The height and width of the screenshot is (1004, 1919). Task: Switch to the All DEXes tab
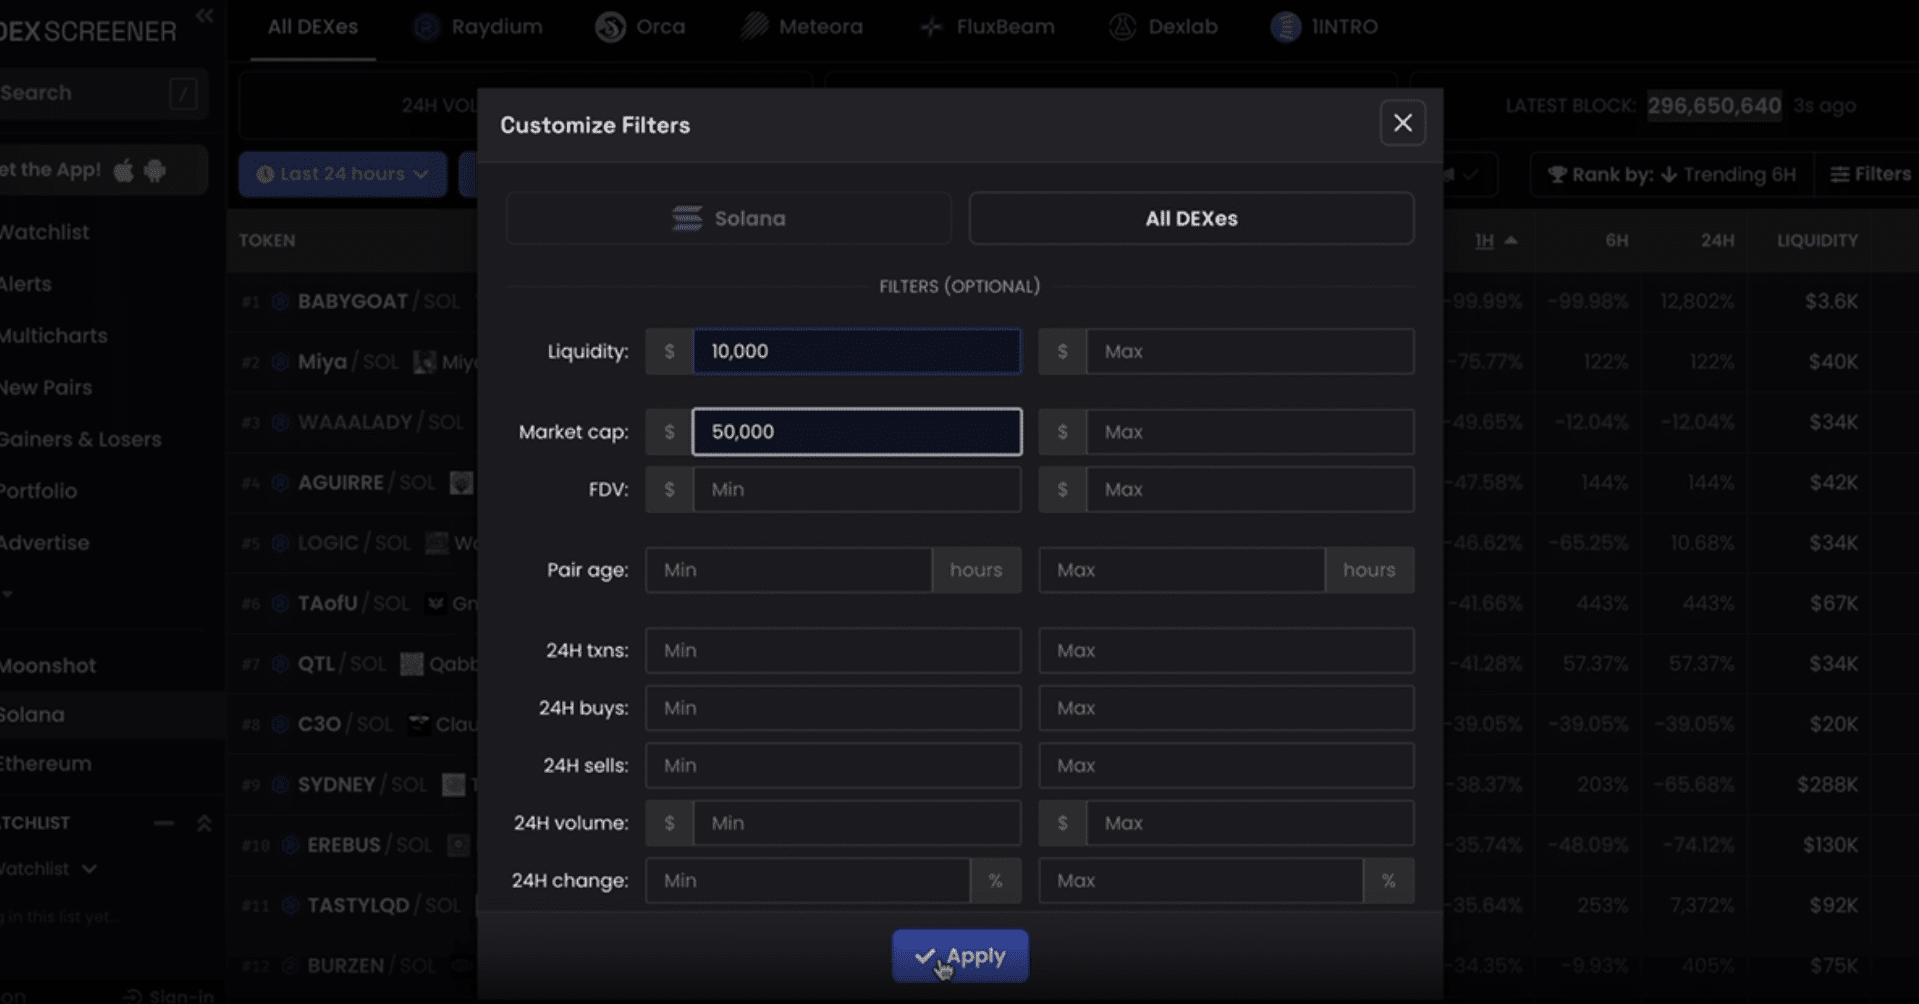(312, 27)
